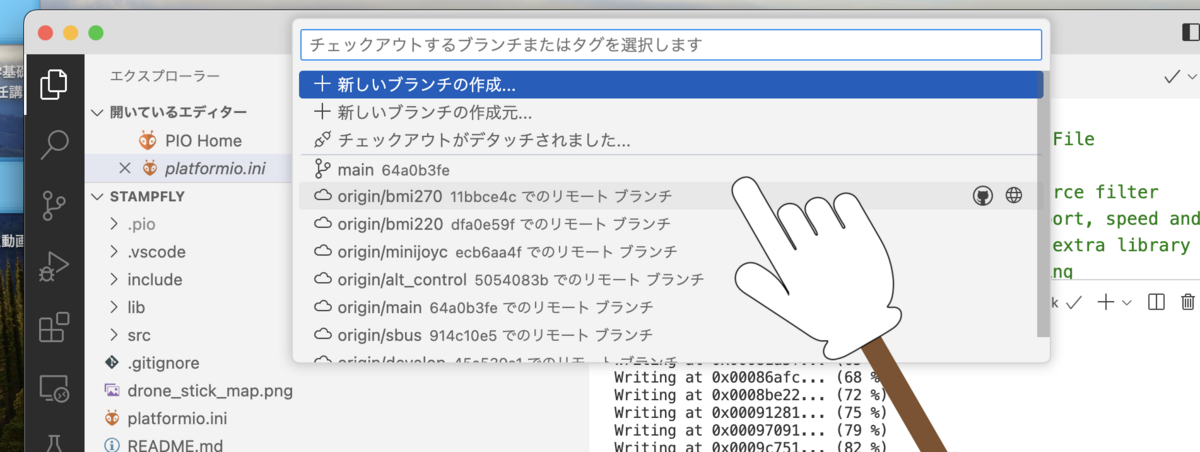
Task: Add a new terminal with plus icon
Action: coord(1106,301)
